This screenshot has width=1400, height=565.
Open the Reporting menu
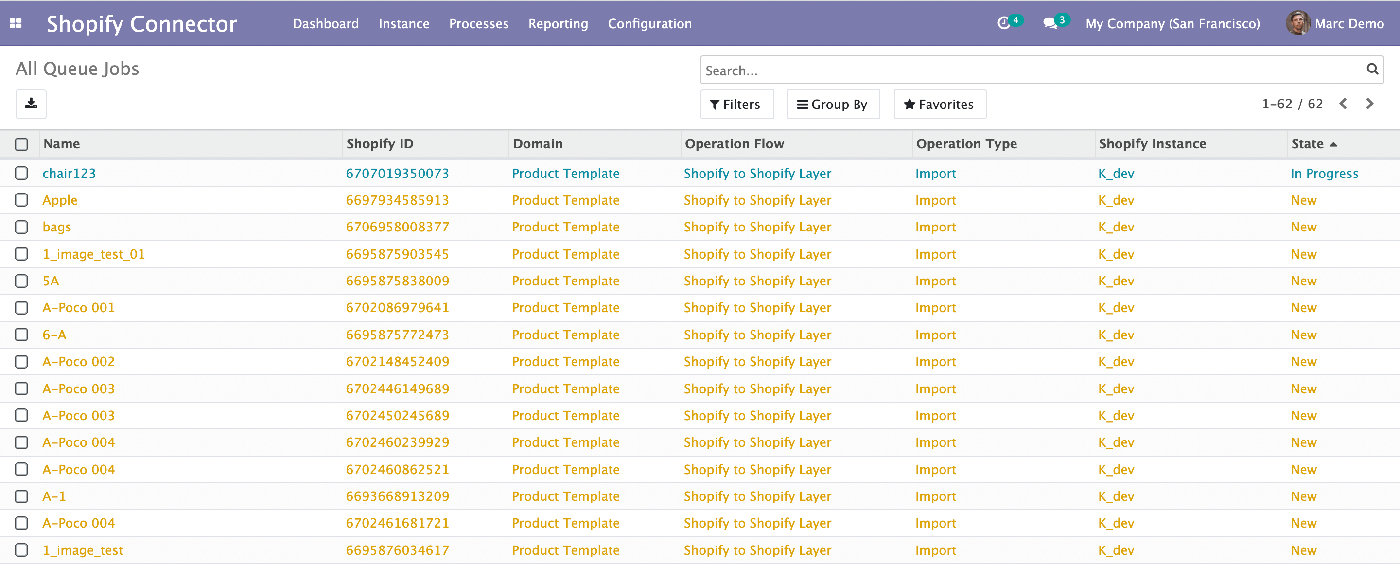click(558, 23)
